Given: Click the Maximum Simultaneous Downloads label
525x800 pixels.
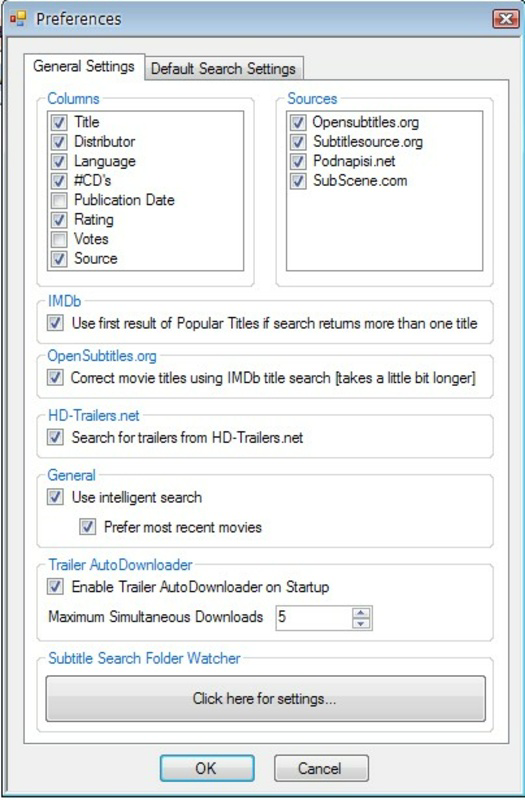Looking at the screenshot, I should point(156,617).
